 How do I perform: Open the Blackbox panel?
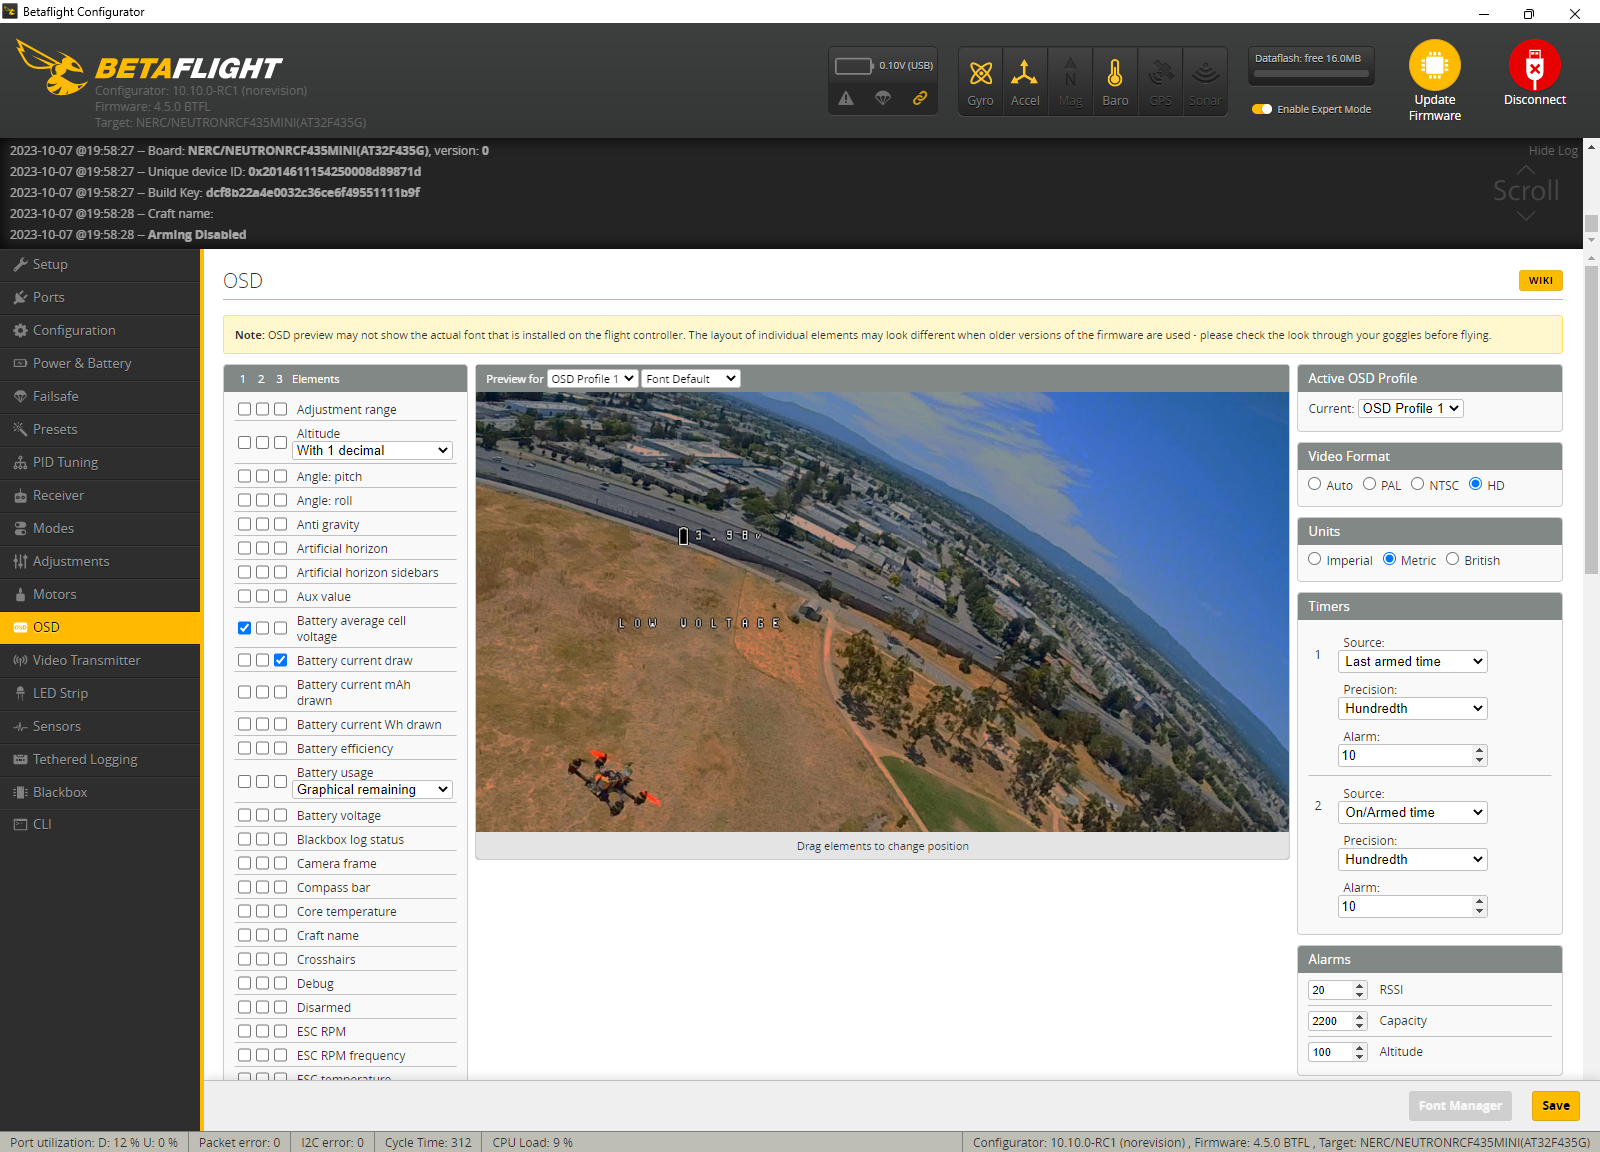[x=61, y=791]
